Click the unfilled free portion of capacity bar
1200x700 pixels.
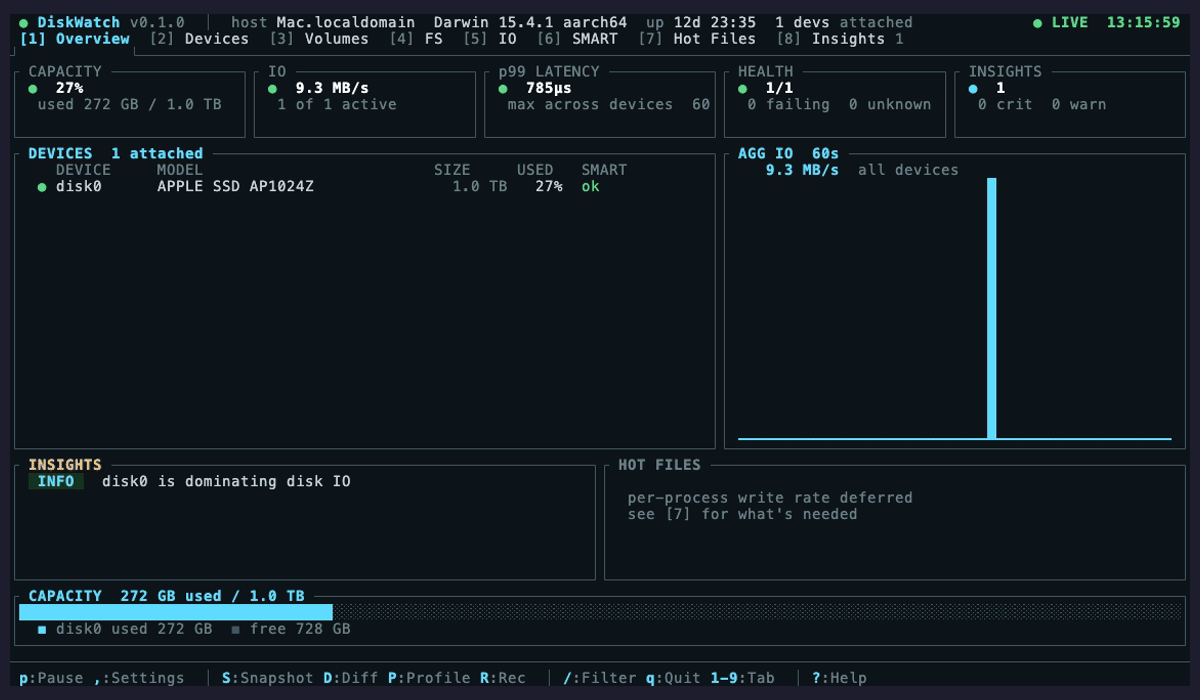click(x=757, y=612)
